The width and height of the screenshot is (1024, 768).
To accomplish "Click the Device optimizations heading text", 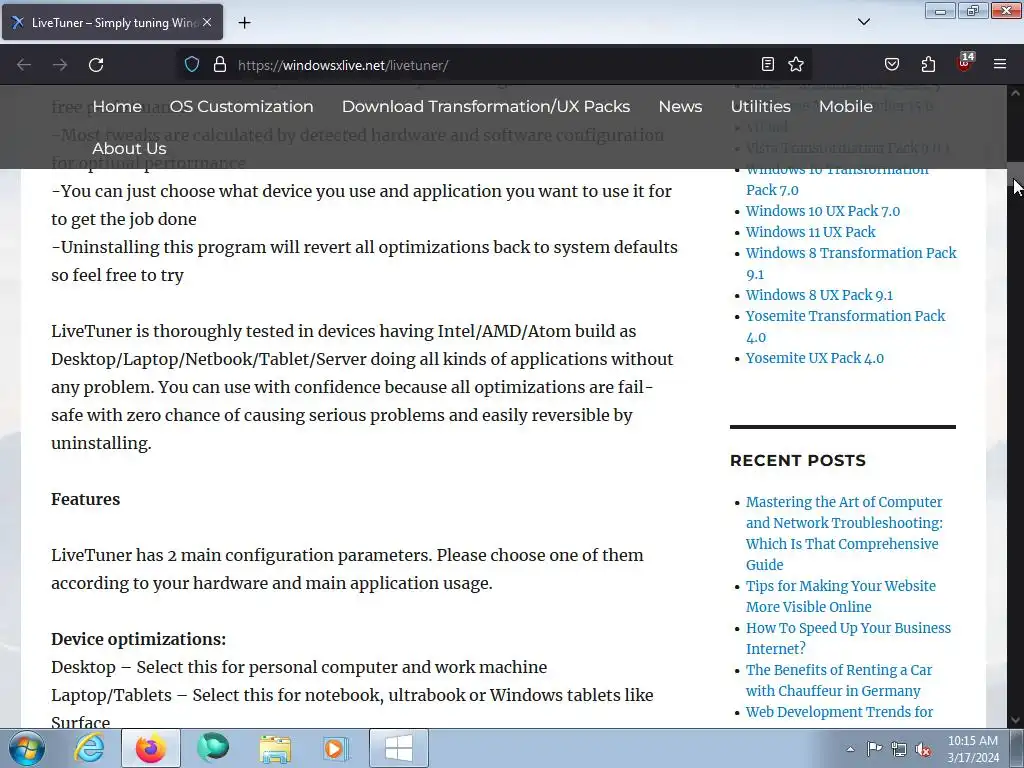I will pyautogui.click(x=138, y=639).
